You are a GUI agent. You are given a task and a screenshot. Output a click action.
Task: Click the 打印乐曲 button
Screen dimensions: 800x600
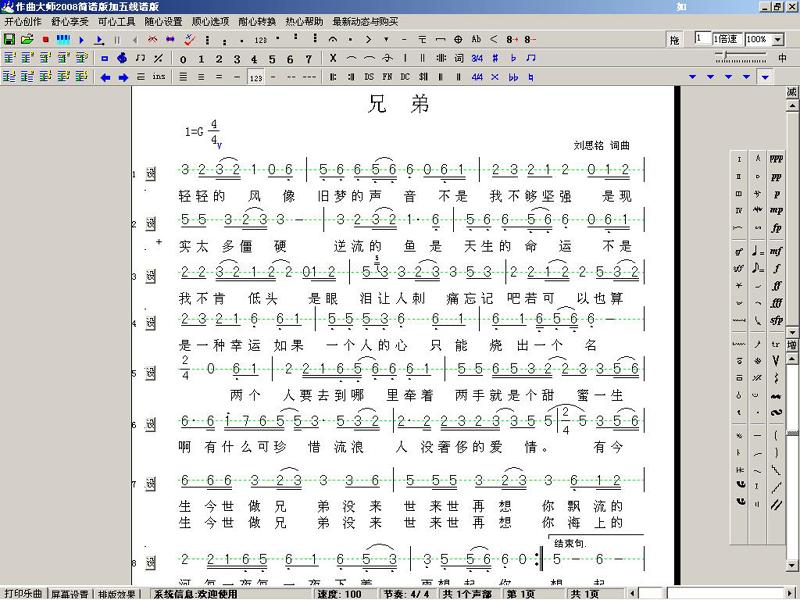click(x=23, y=594)
